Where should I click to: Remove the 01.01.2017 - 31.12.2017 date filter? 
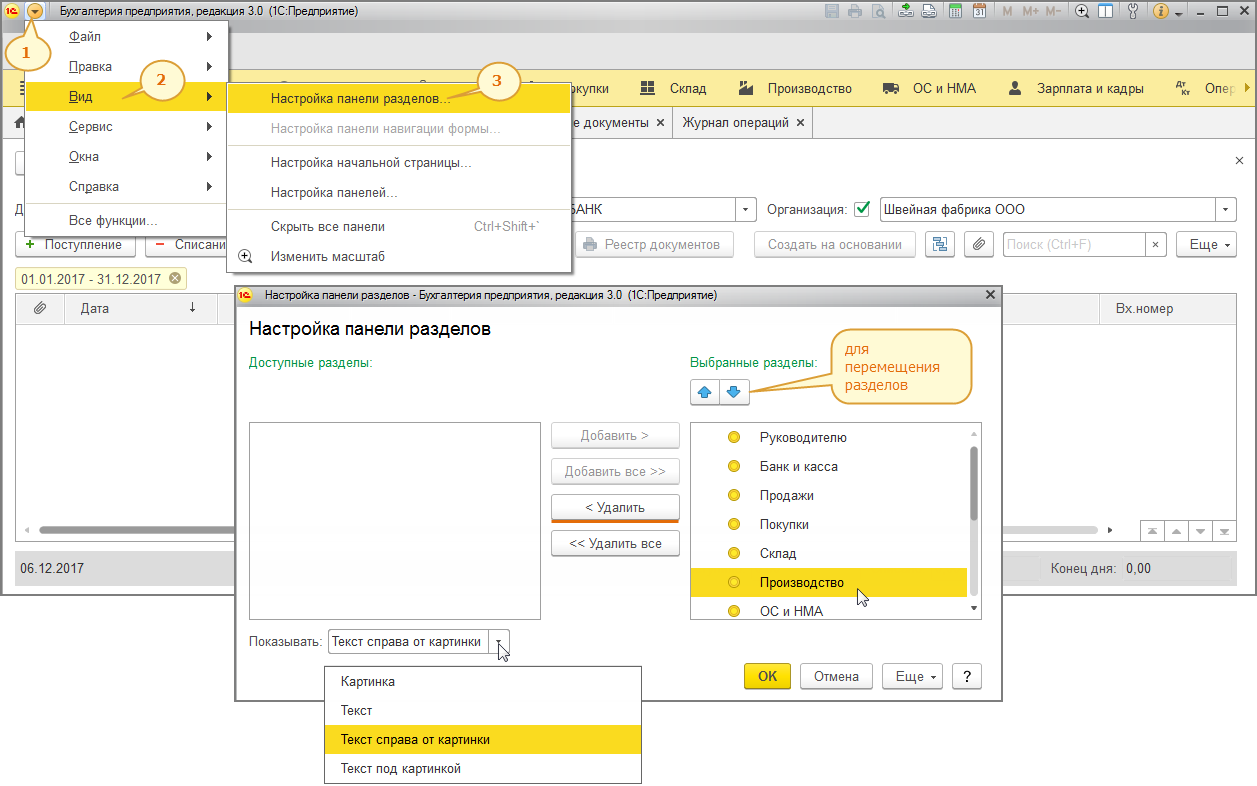tap(175, 278)
